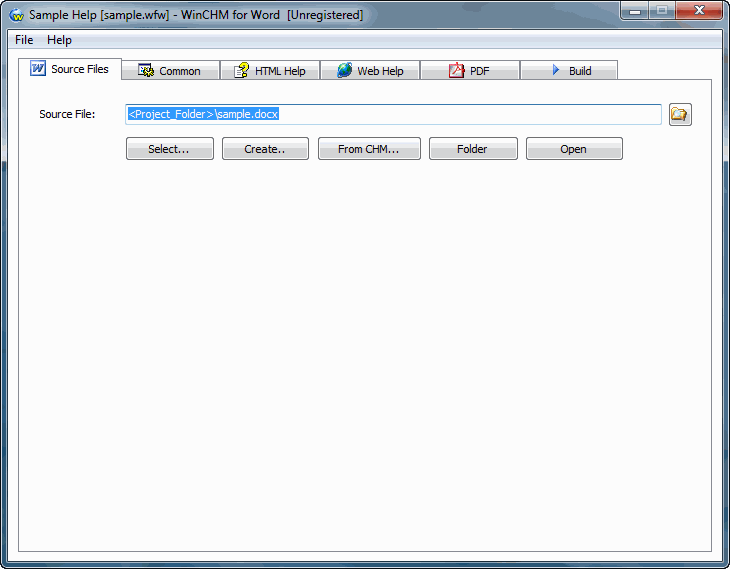
Task: Click the Open button
Action: tap(574, 149)
